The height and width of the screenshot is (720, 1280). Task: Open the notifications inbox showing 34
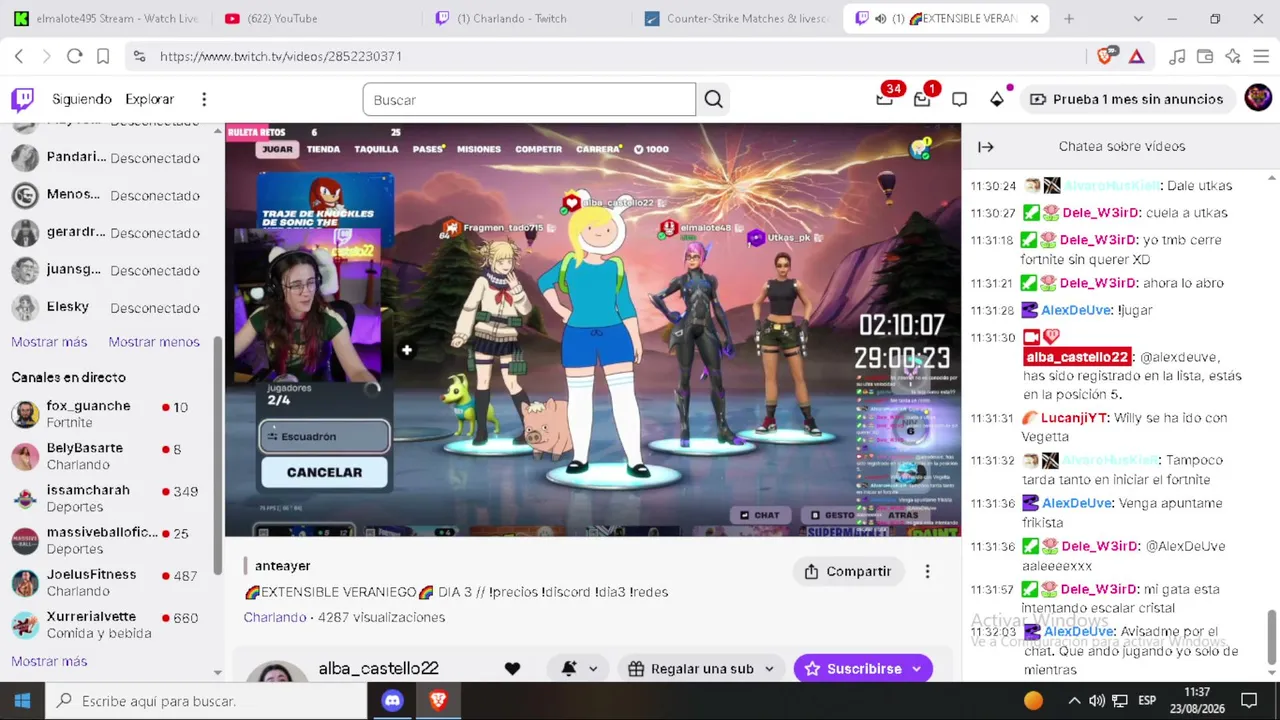pyautogui.click(x=885, y=98)
